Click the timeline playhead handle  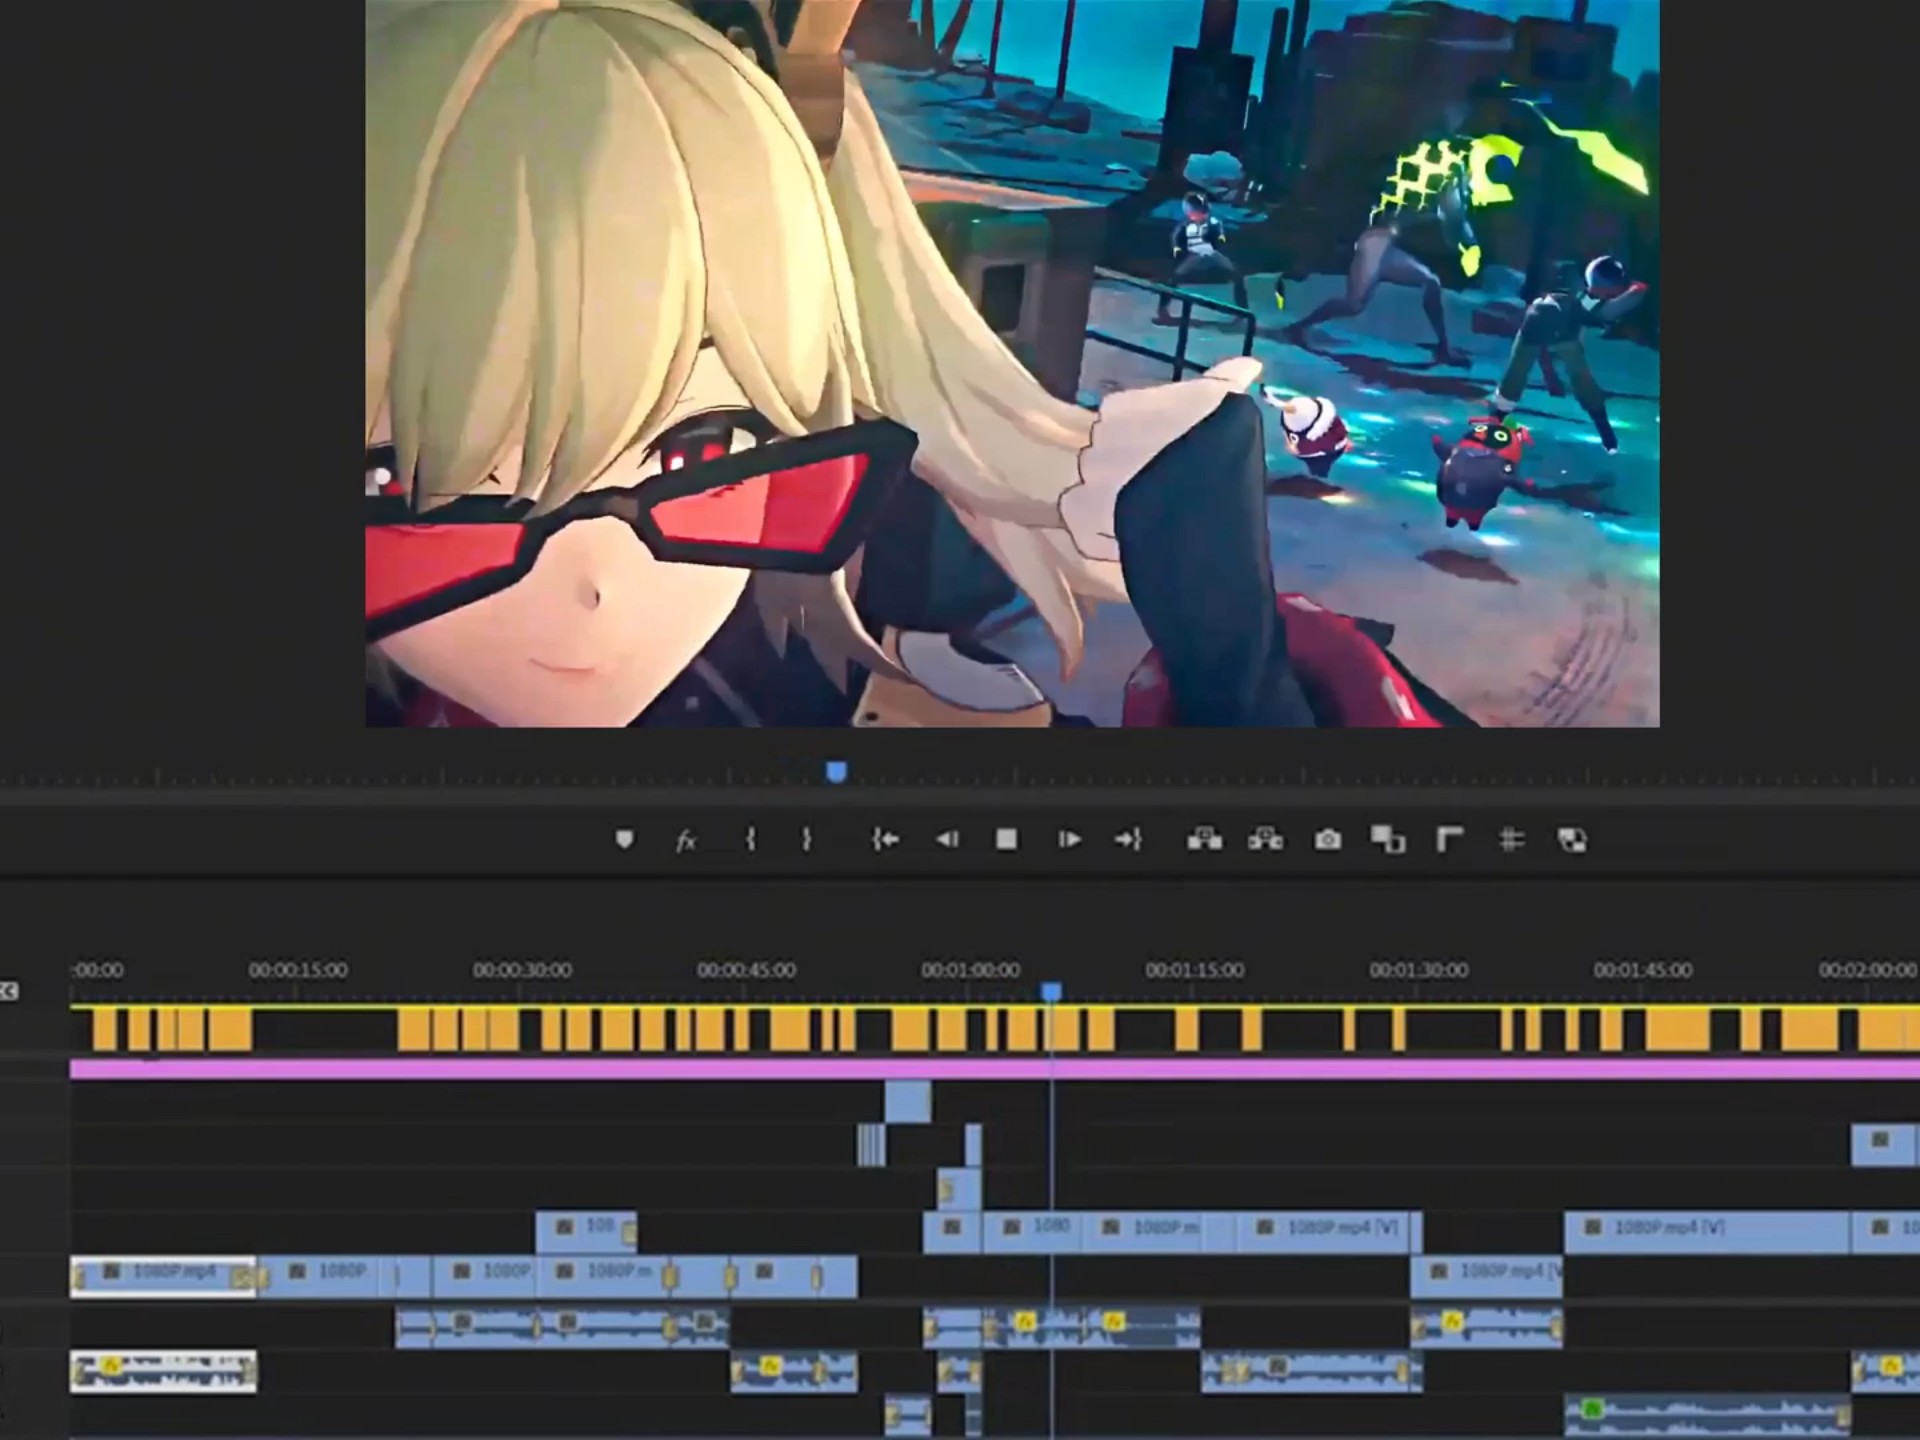(1051, 991)
